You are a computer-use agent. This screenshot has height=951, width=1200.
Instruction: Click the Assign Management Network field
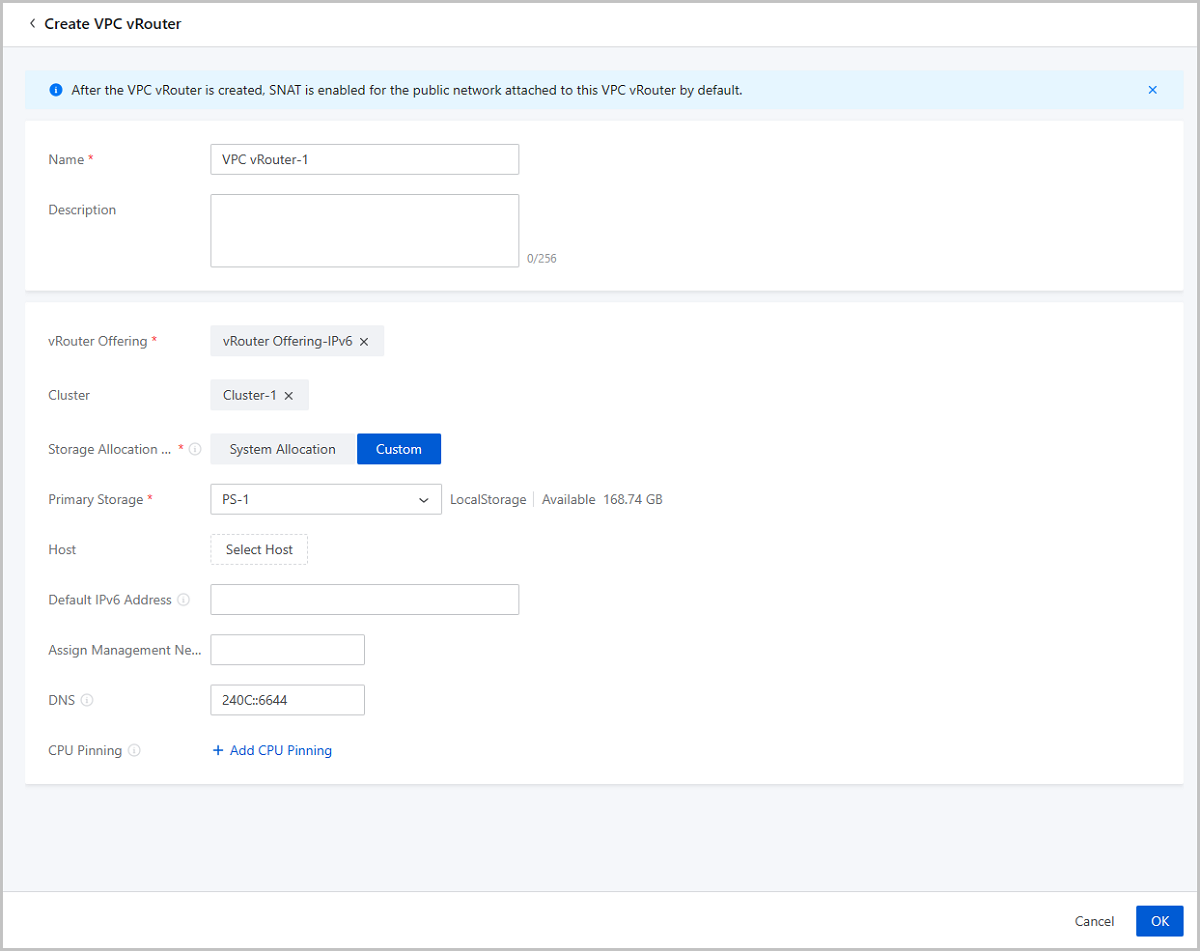tap(287, 650)
